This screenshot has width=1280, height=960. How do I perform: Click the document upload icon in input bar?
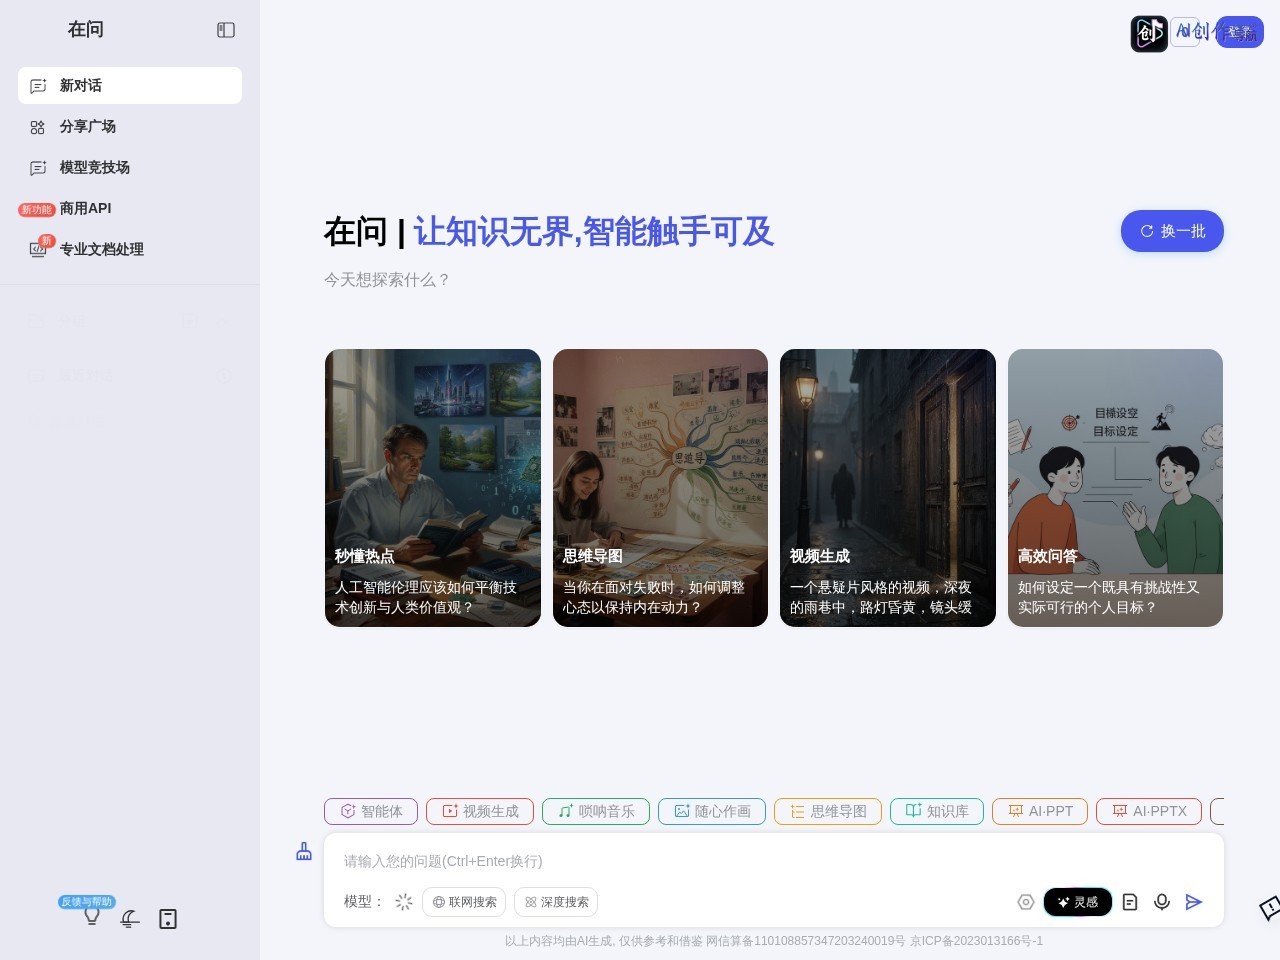tap(1130, 902)
